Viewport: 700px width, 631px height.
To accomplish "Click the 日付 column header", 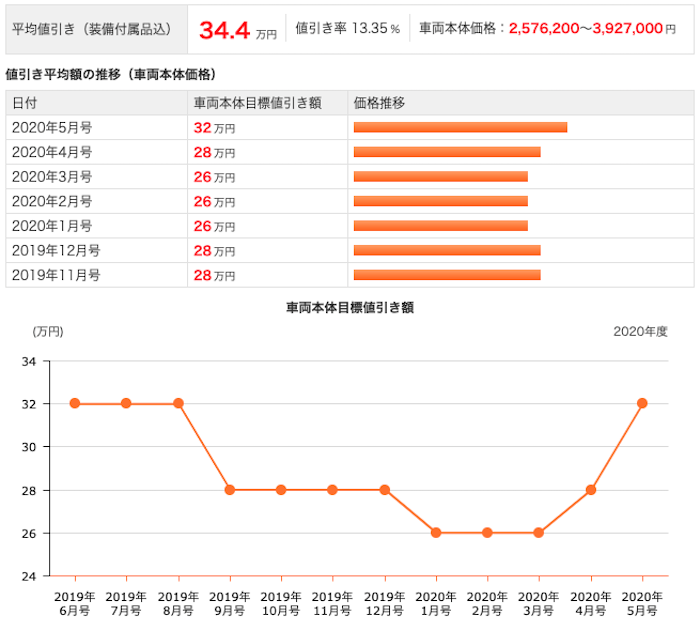I will 25,103.
